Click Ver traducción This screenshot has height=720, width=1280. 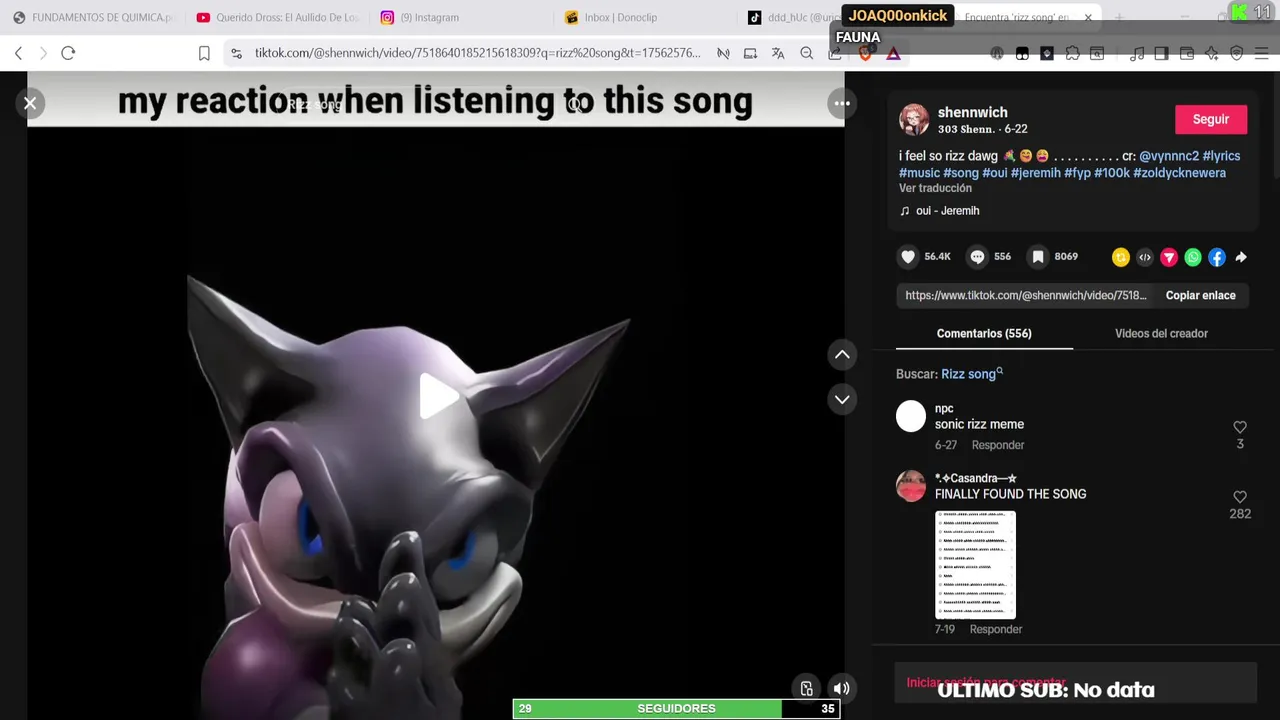[935, 188]
